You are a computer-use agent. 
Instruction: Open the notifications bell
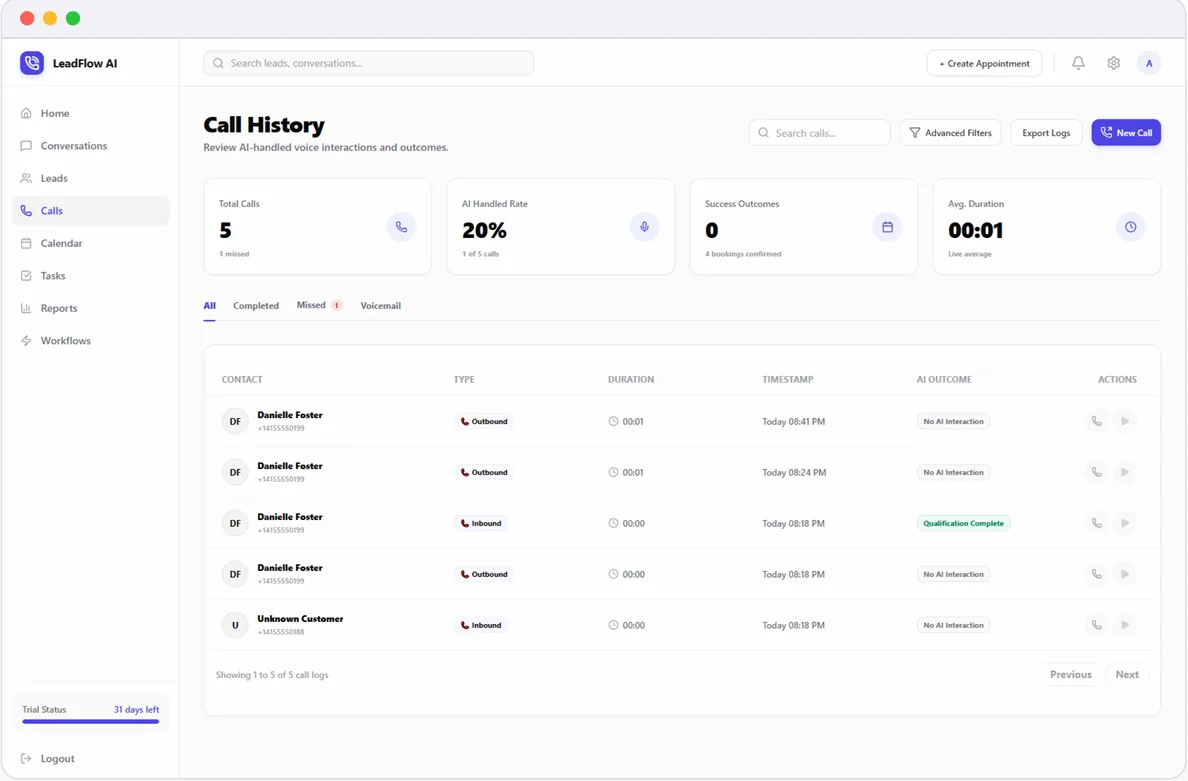[1078, 63]
